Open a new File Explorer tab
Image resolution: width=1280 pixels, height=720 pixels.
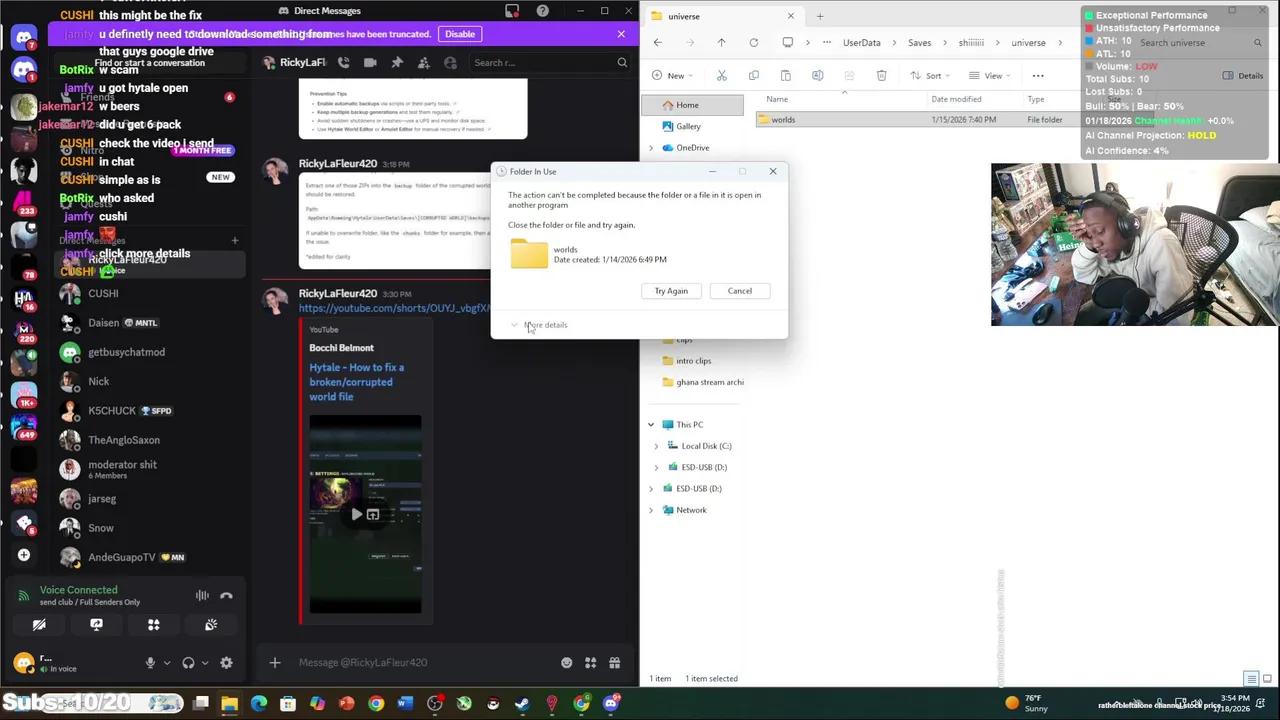click(820, 16)
